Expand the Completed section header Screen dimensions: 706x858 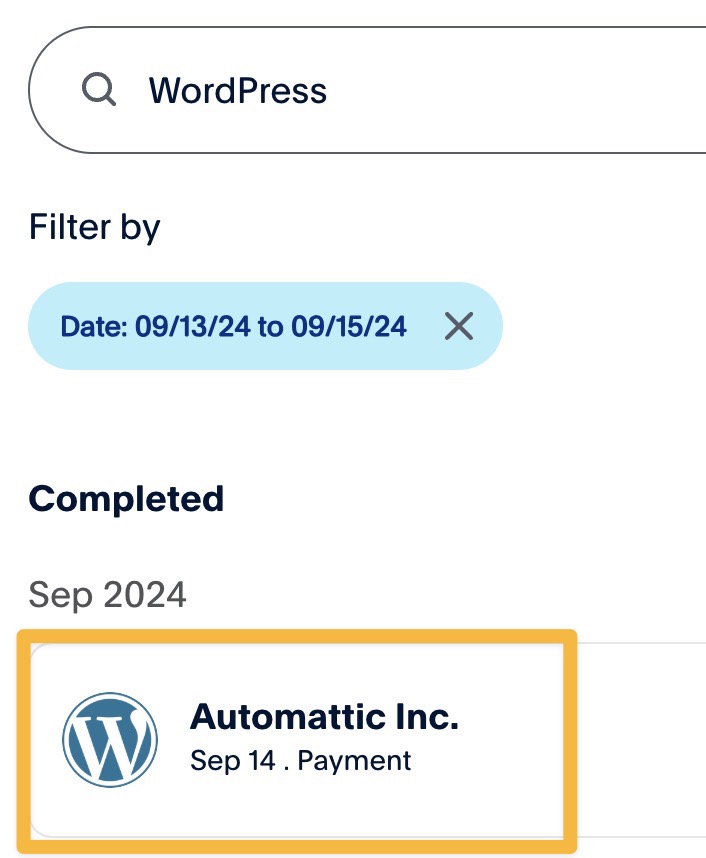tap(127, 497)
